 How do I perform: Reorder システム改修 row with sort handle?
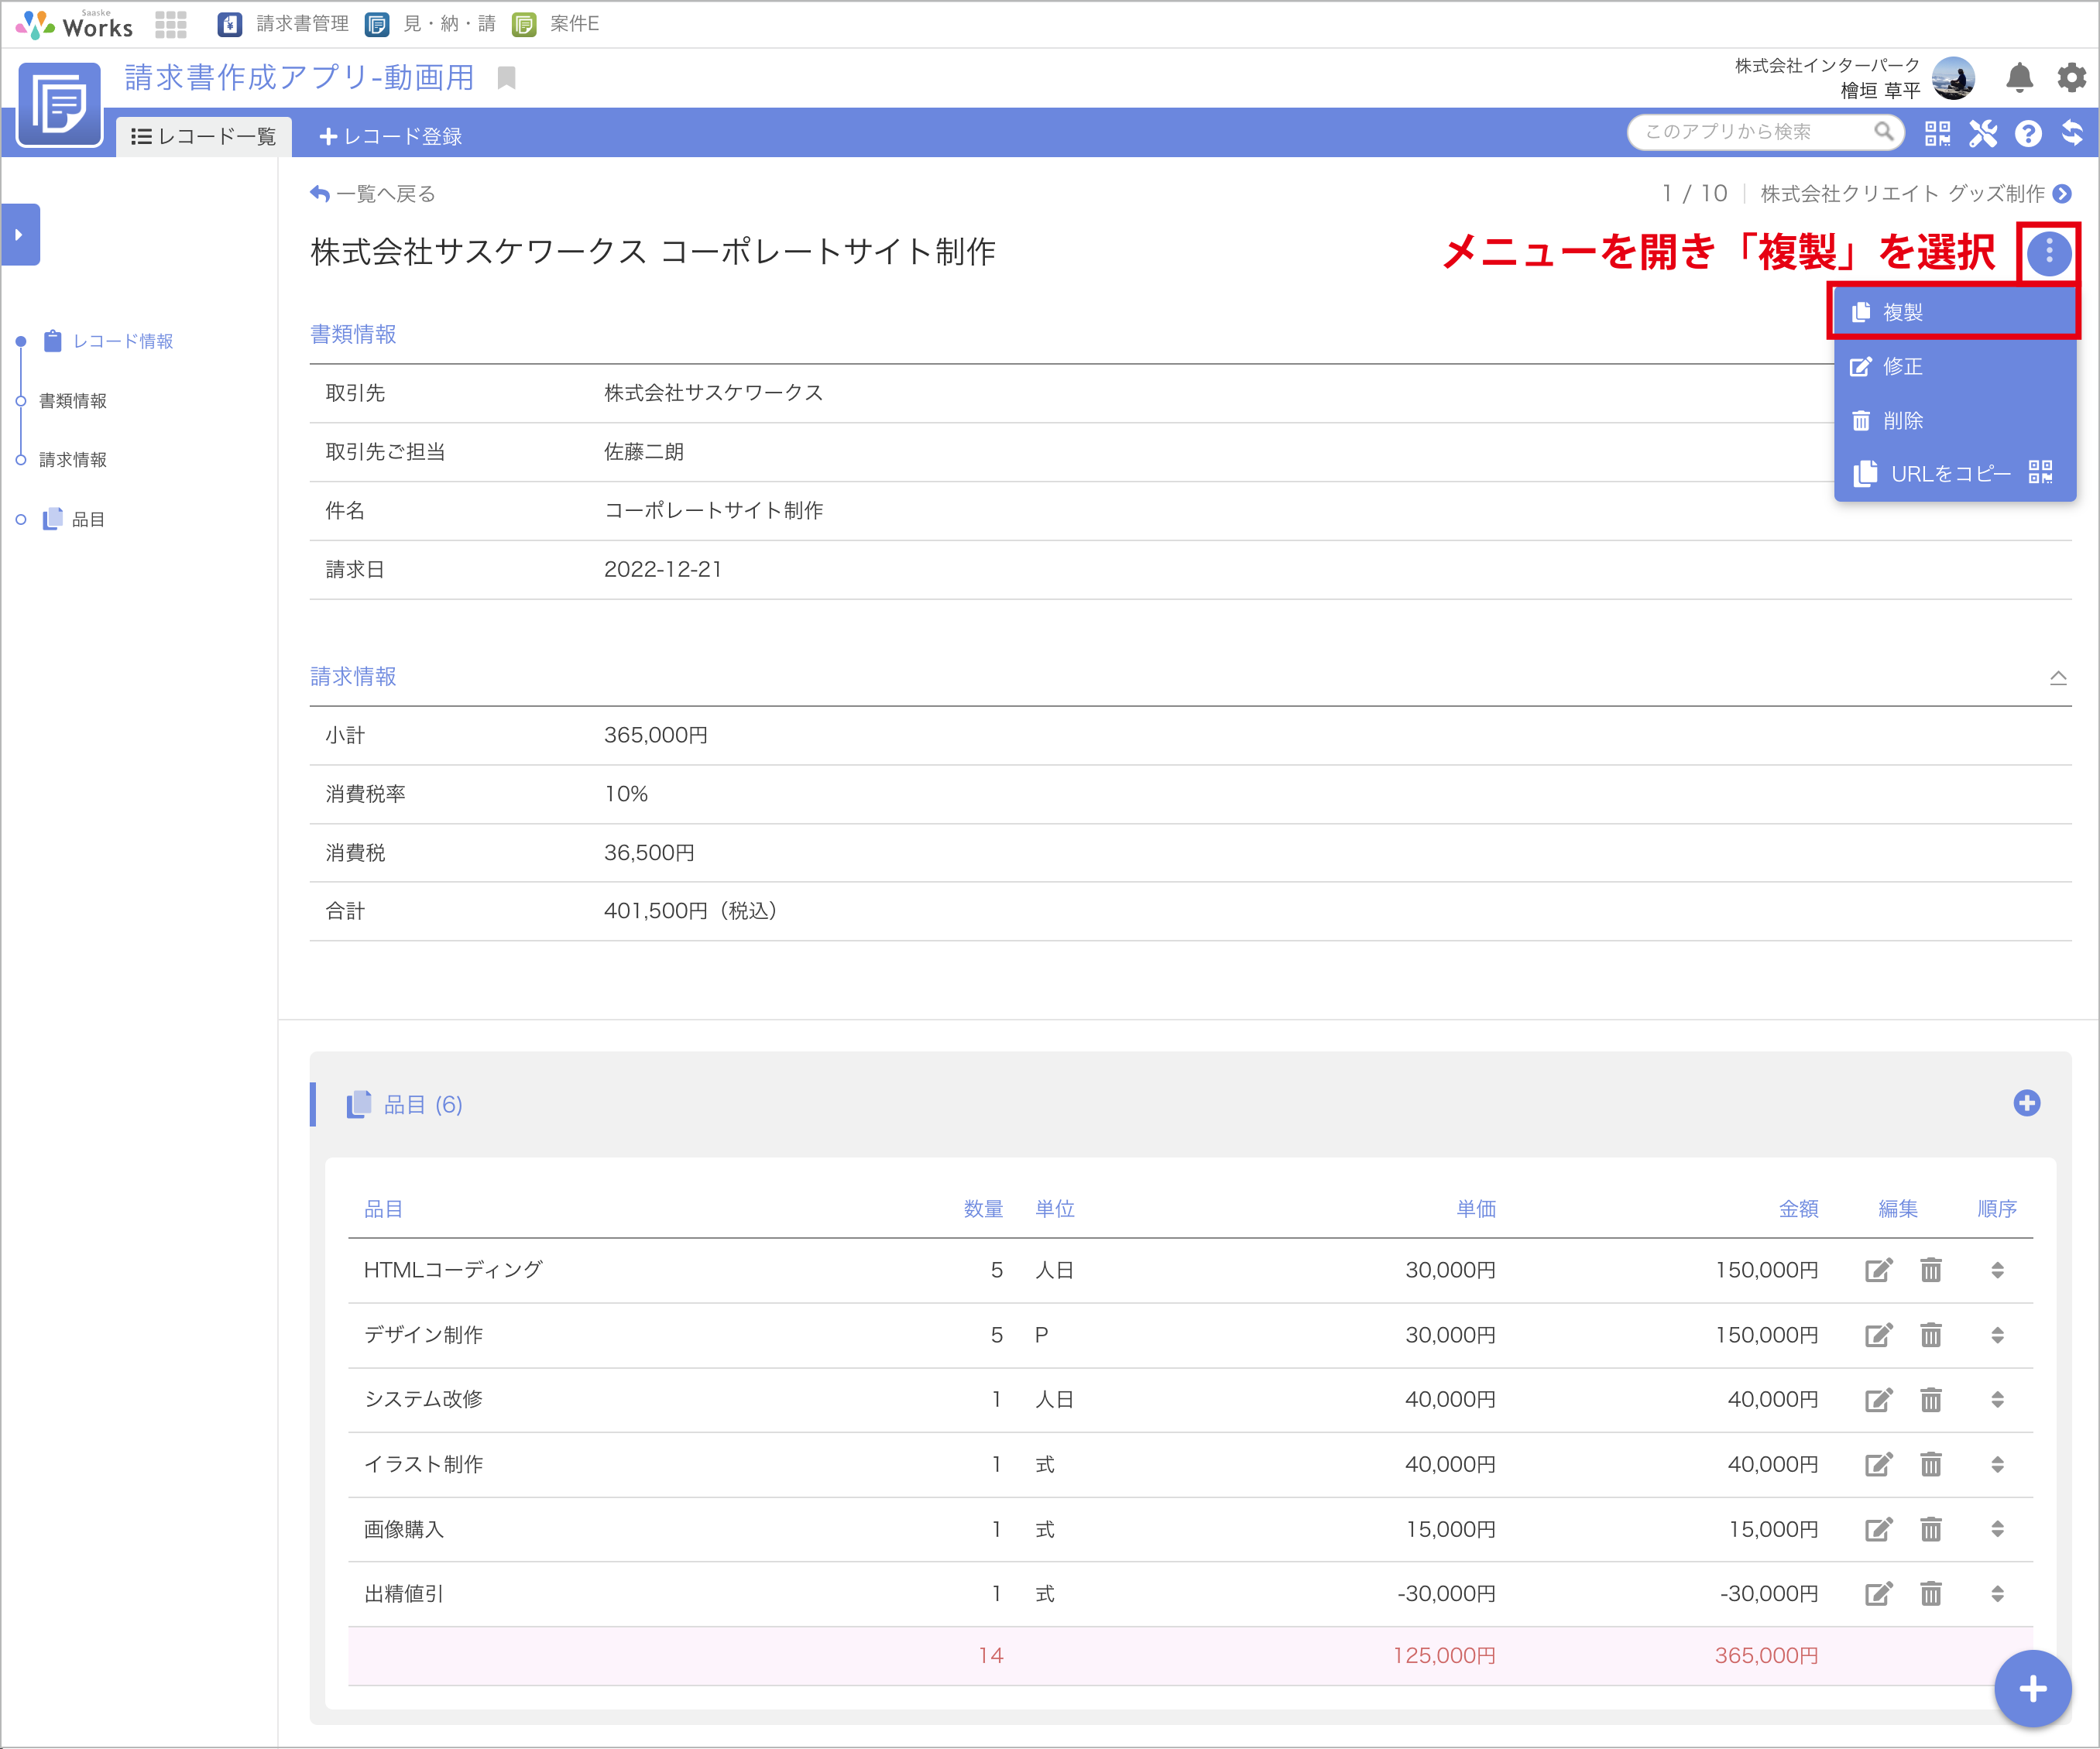1997,1400
